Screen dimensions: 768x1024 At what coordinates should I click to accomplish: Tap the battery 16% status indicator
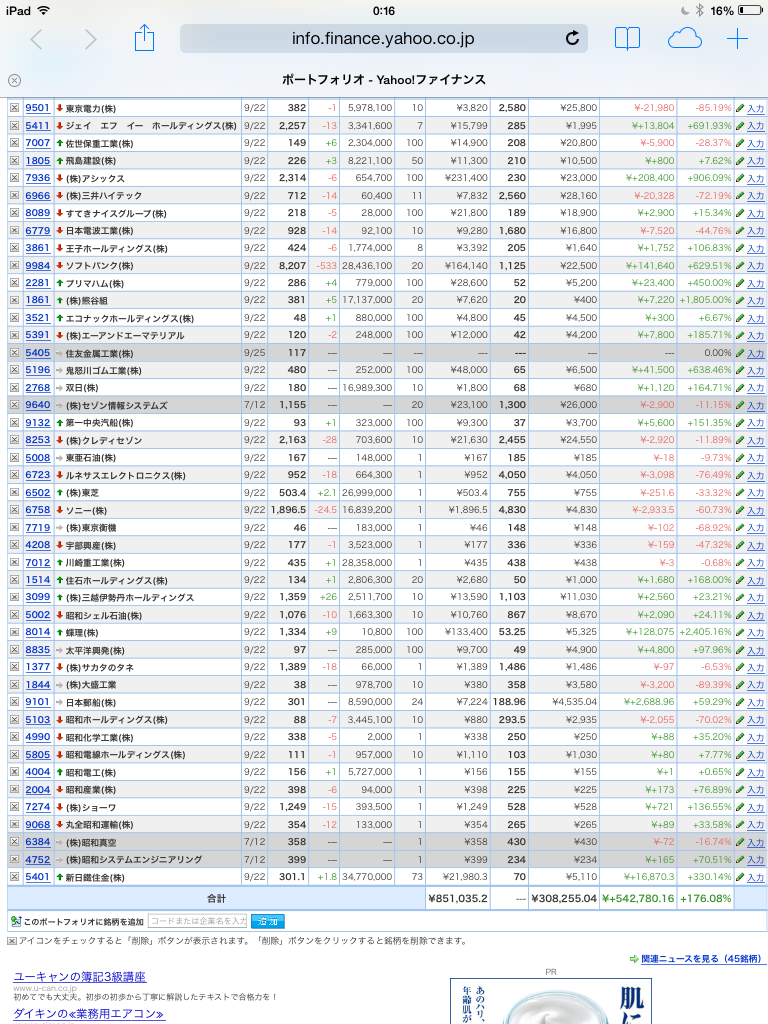[x=736, y=10]
